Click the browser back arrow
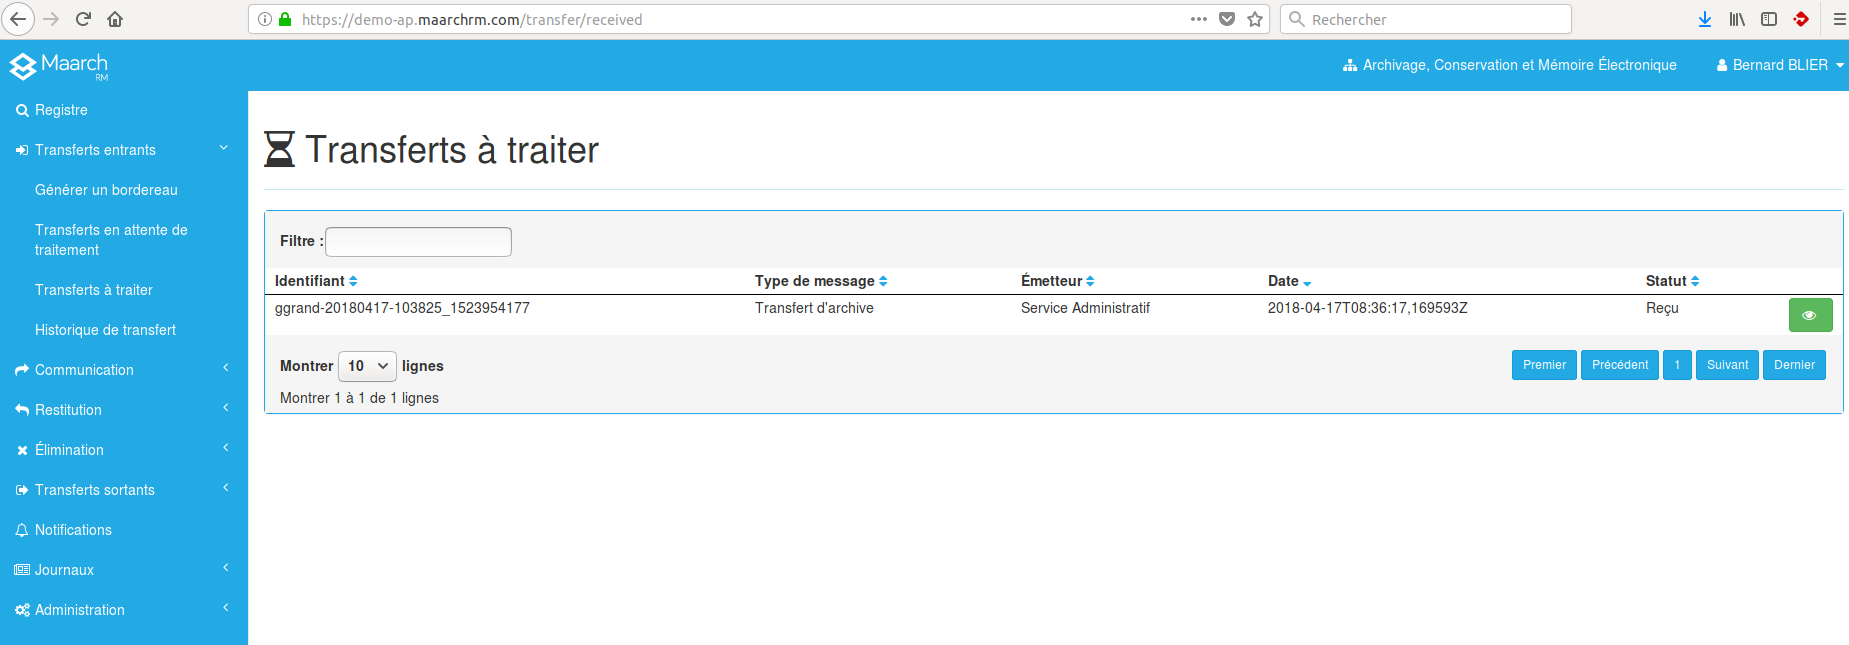1849x645 pixels. [x=18, y=19]
